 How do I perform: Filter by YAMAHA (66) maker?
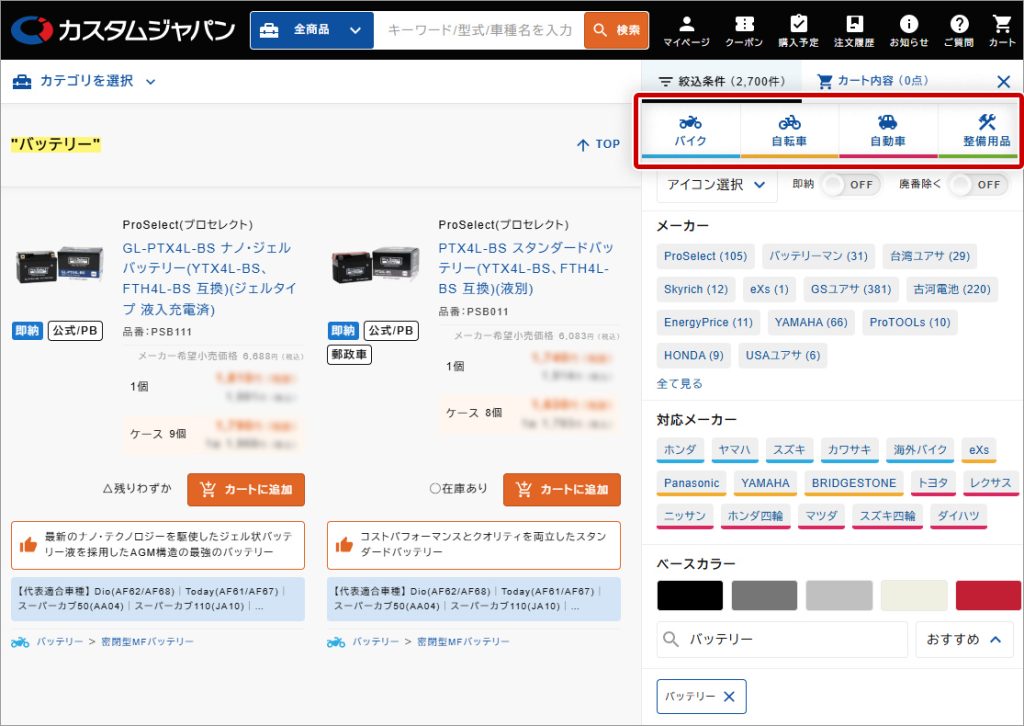811,323
